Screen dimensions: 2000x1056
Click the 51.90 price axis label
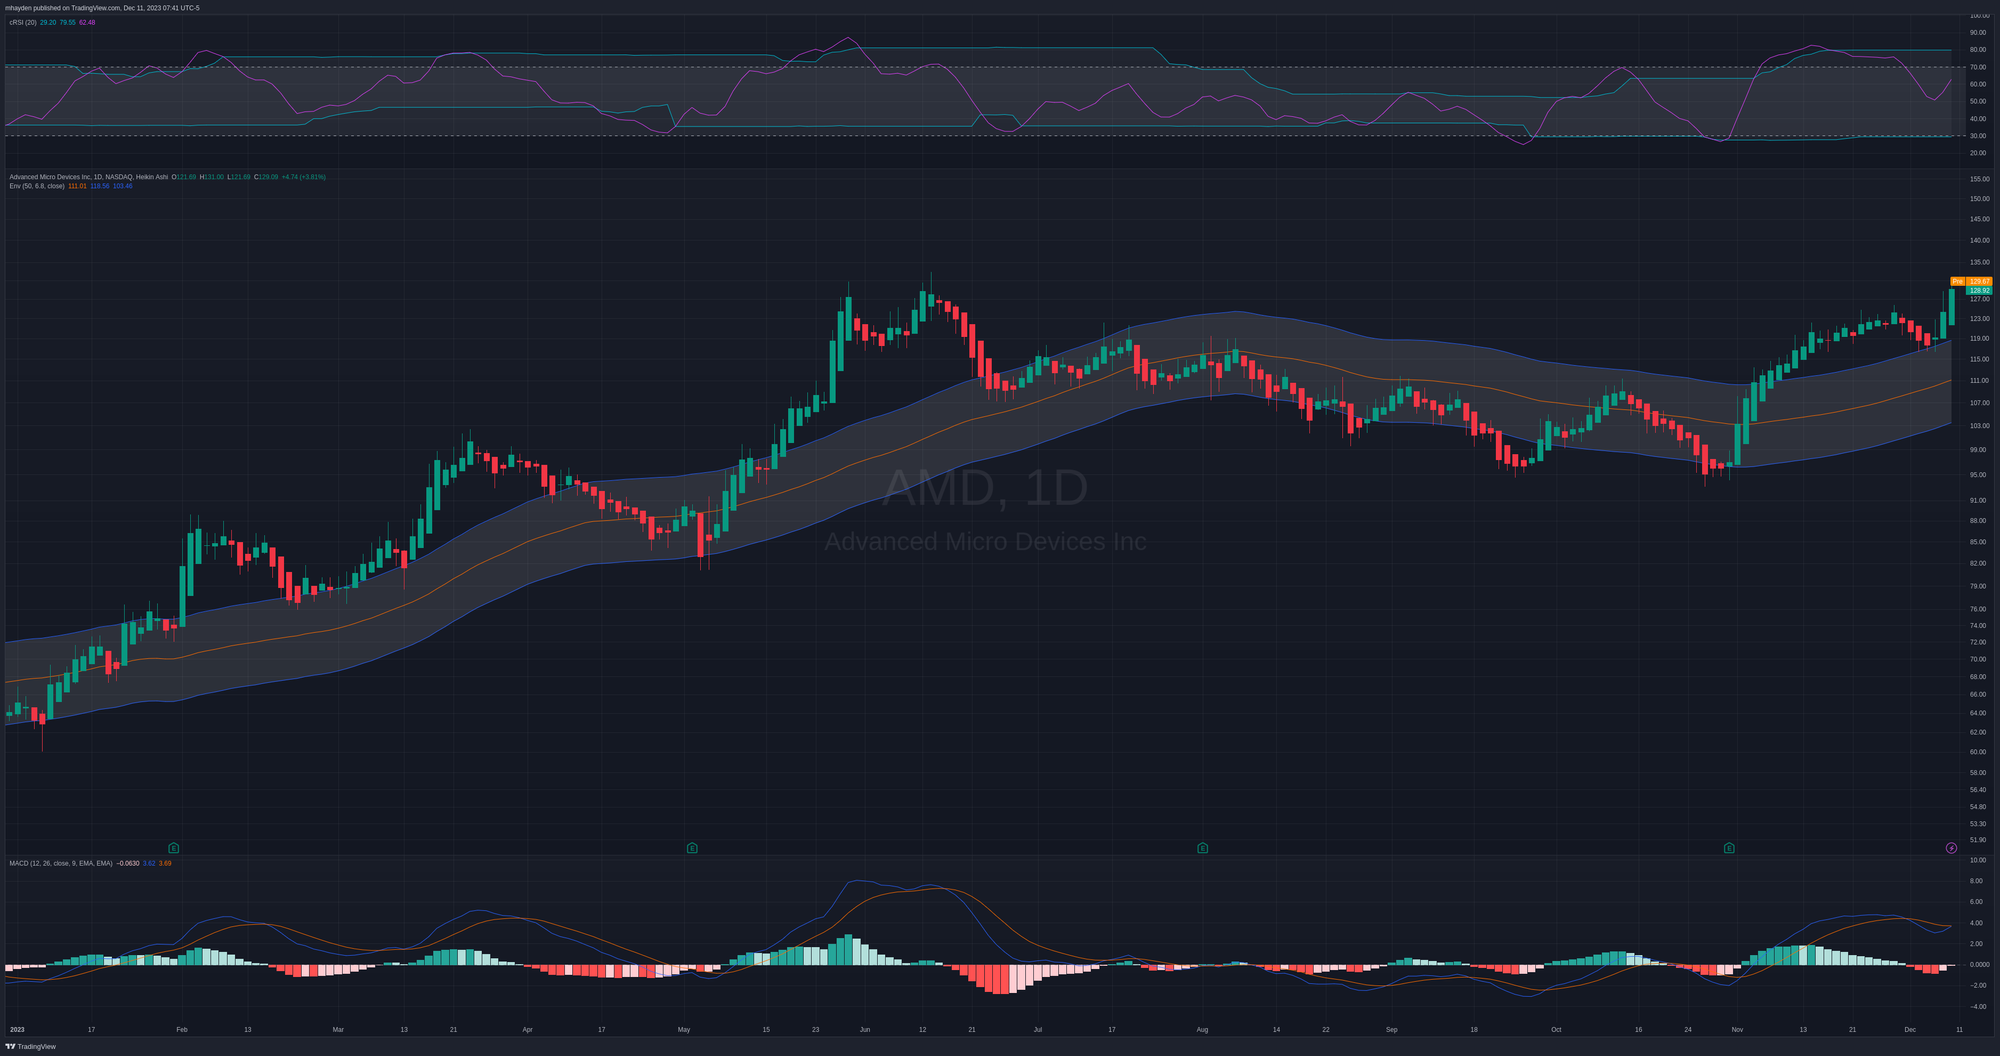(1979, 840)
